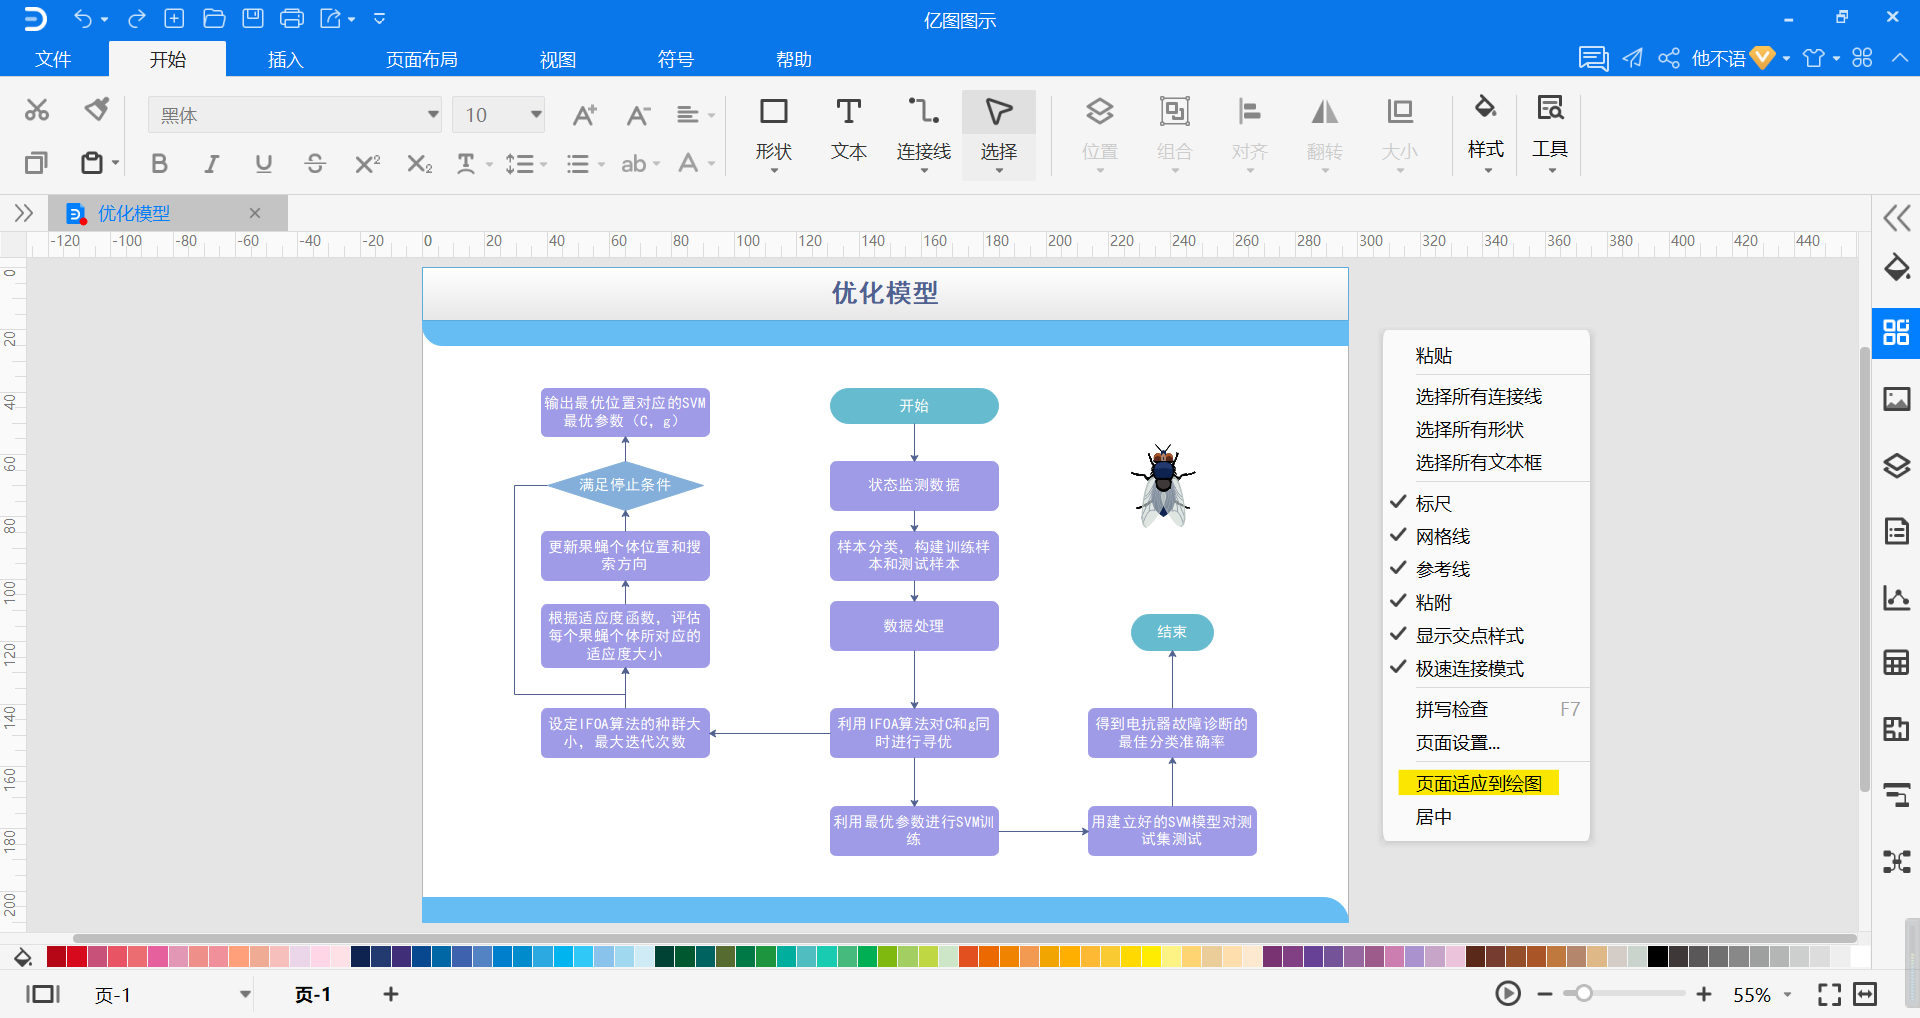Start presentation with the play icon
This screenshot has height=1018, width=1920.
pyautogui.click(x=1508, y=994)
